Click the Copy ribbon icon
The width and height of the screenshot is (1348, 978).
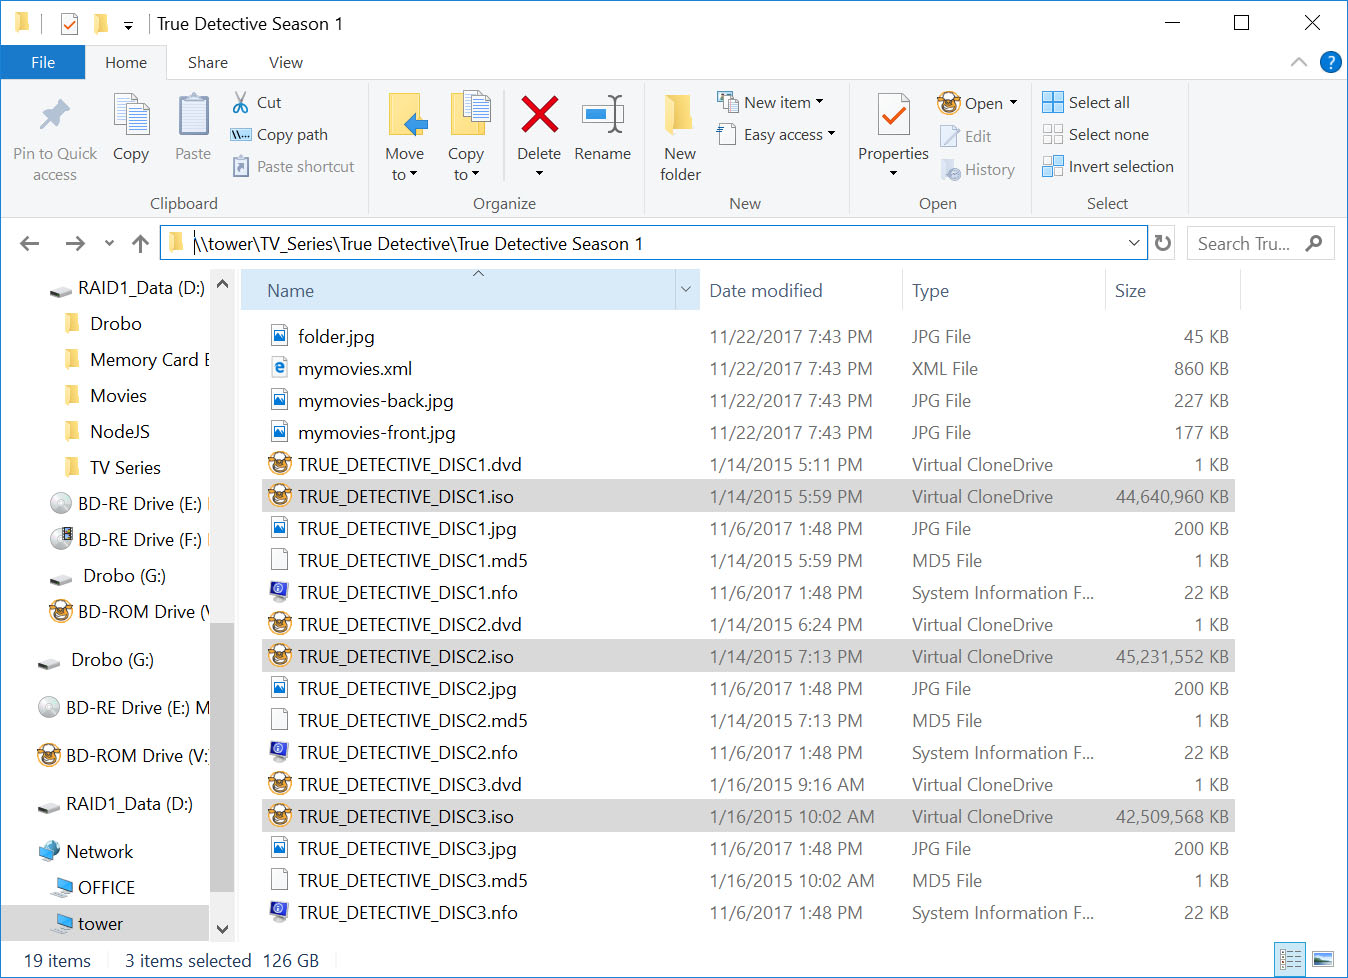point(131,115)
